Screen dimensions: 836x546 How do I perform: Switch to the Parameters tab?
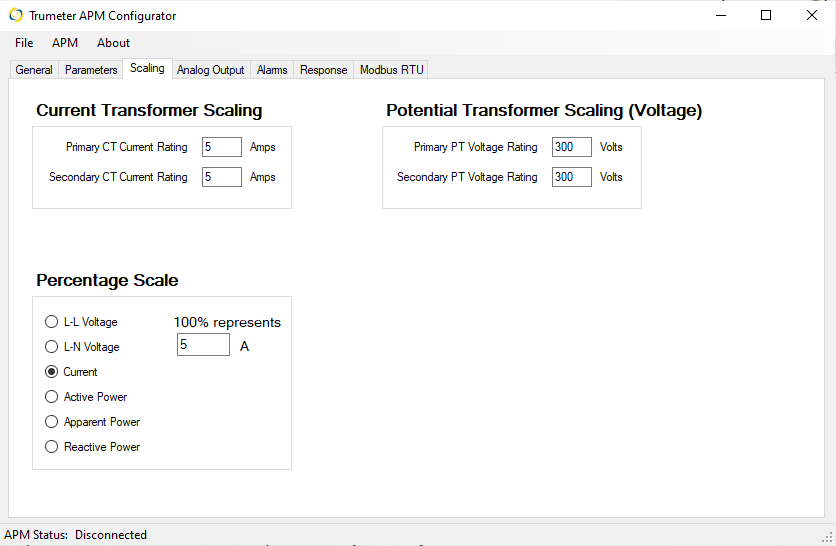click(91, 70)
